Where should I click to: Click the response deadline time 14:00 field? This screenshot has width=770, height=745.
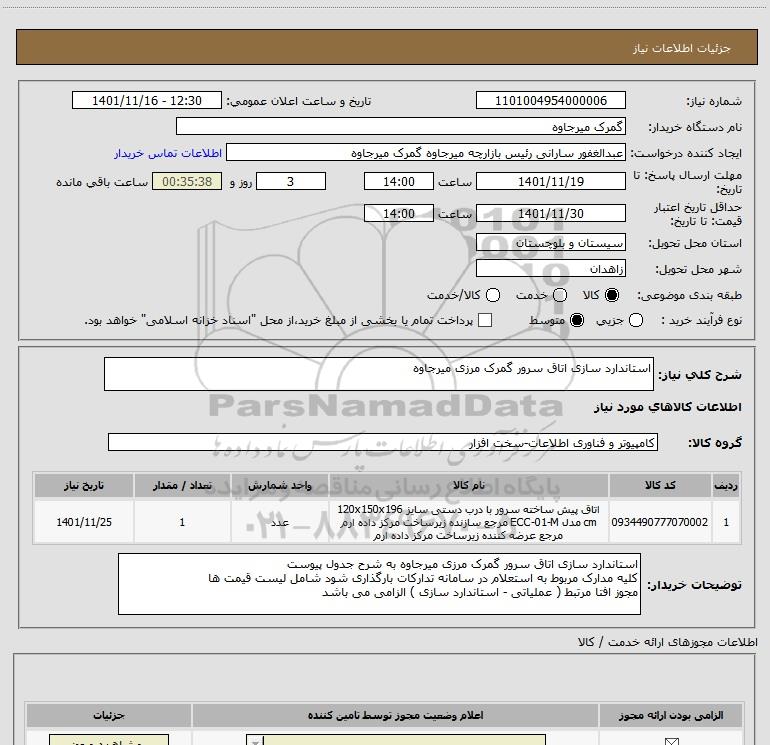[399, 182]
